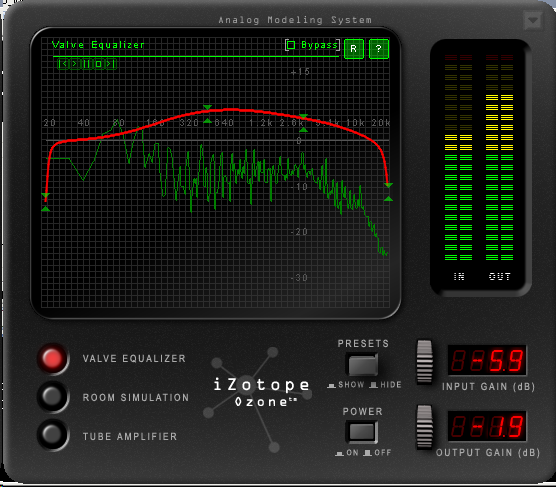
Task: Click the Valve Equalizer label beside the red LED
Action: tap(134, 359)
